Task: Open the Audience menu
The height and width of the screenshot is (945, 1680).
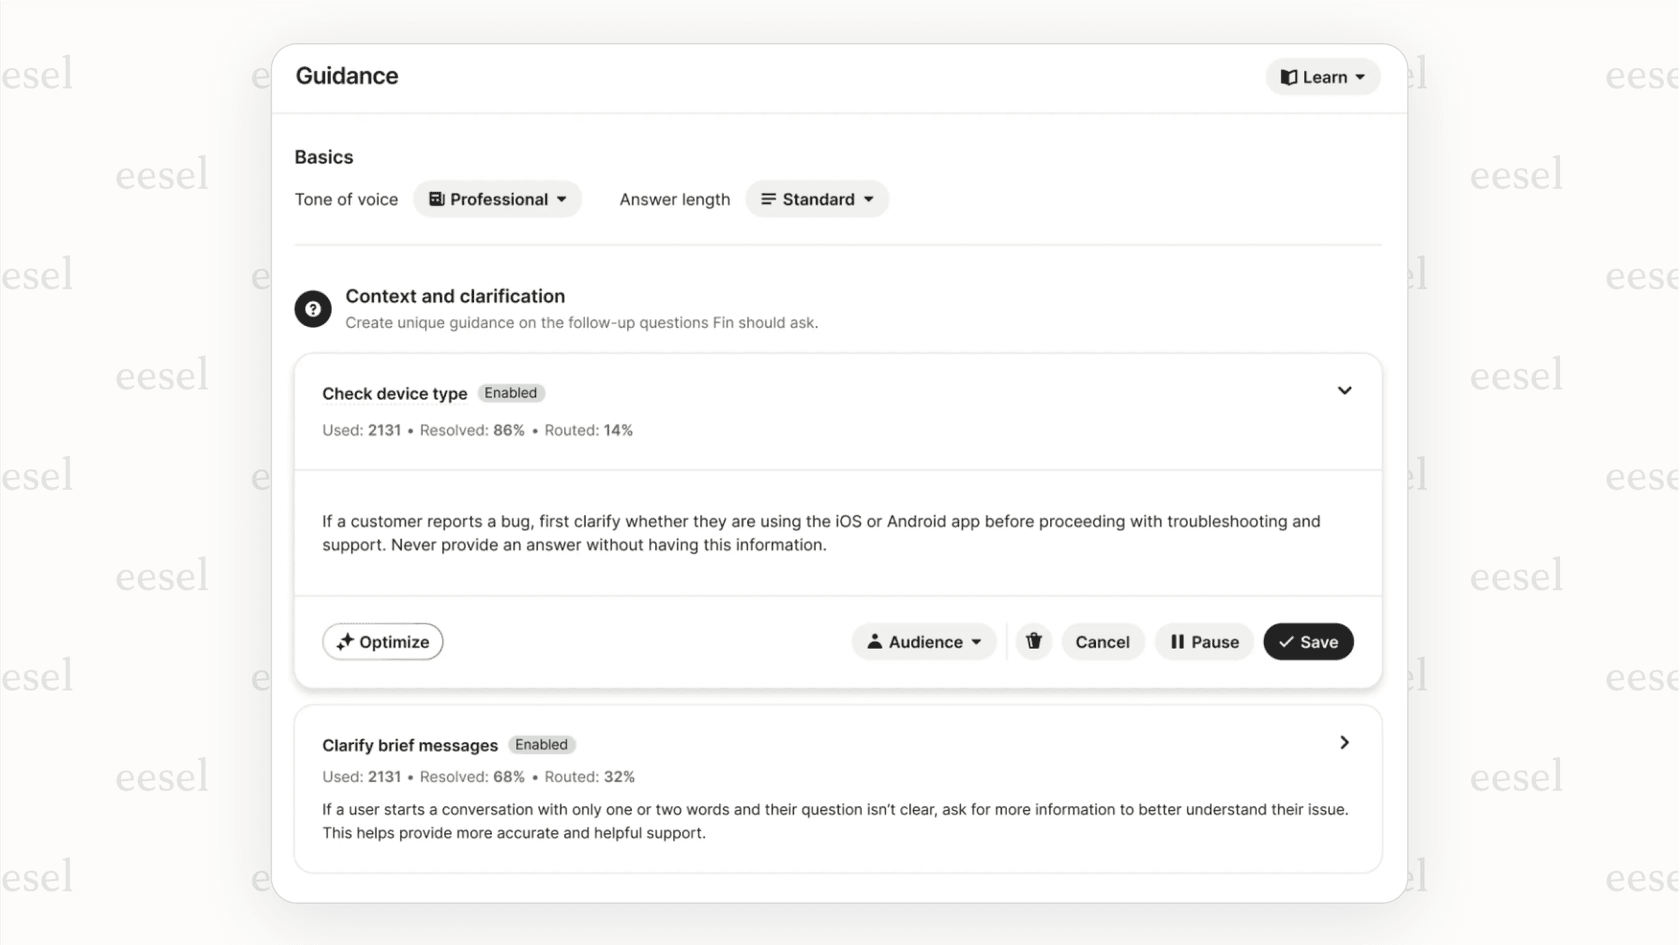Action: coord(923,641)
